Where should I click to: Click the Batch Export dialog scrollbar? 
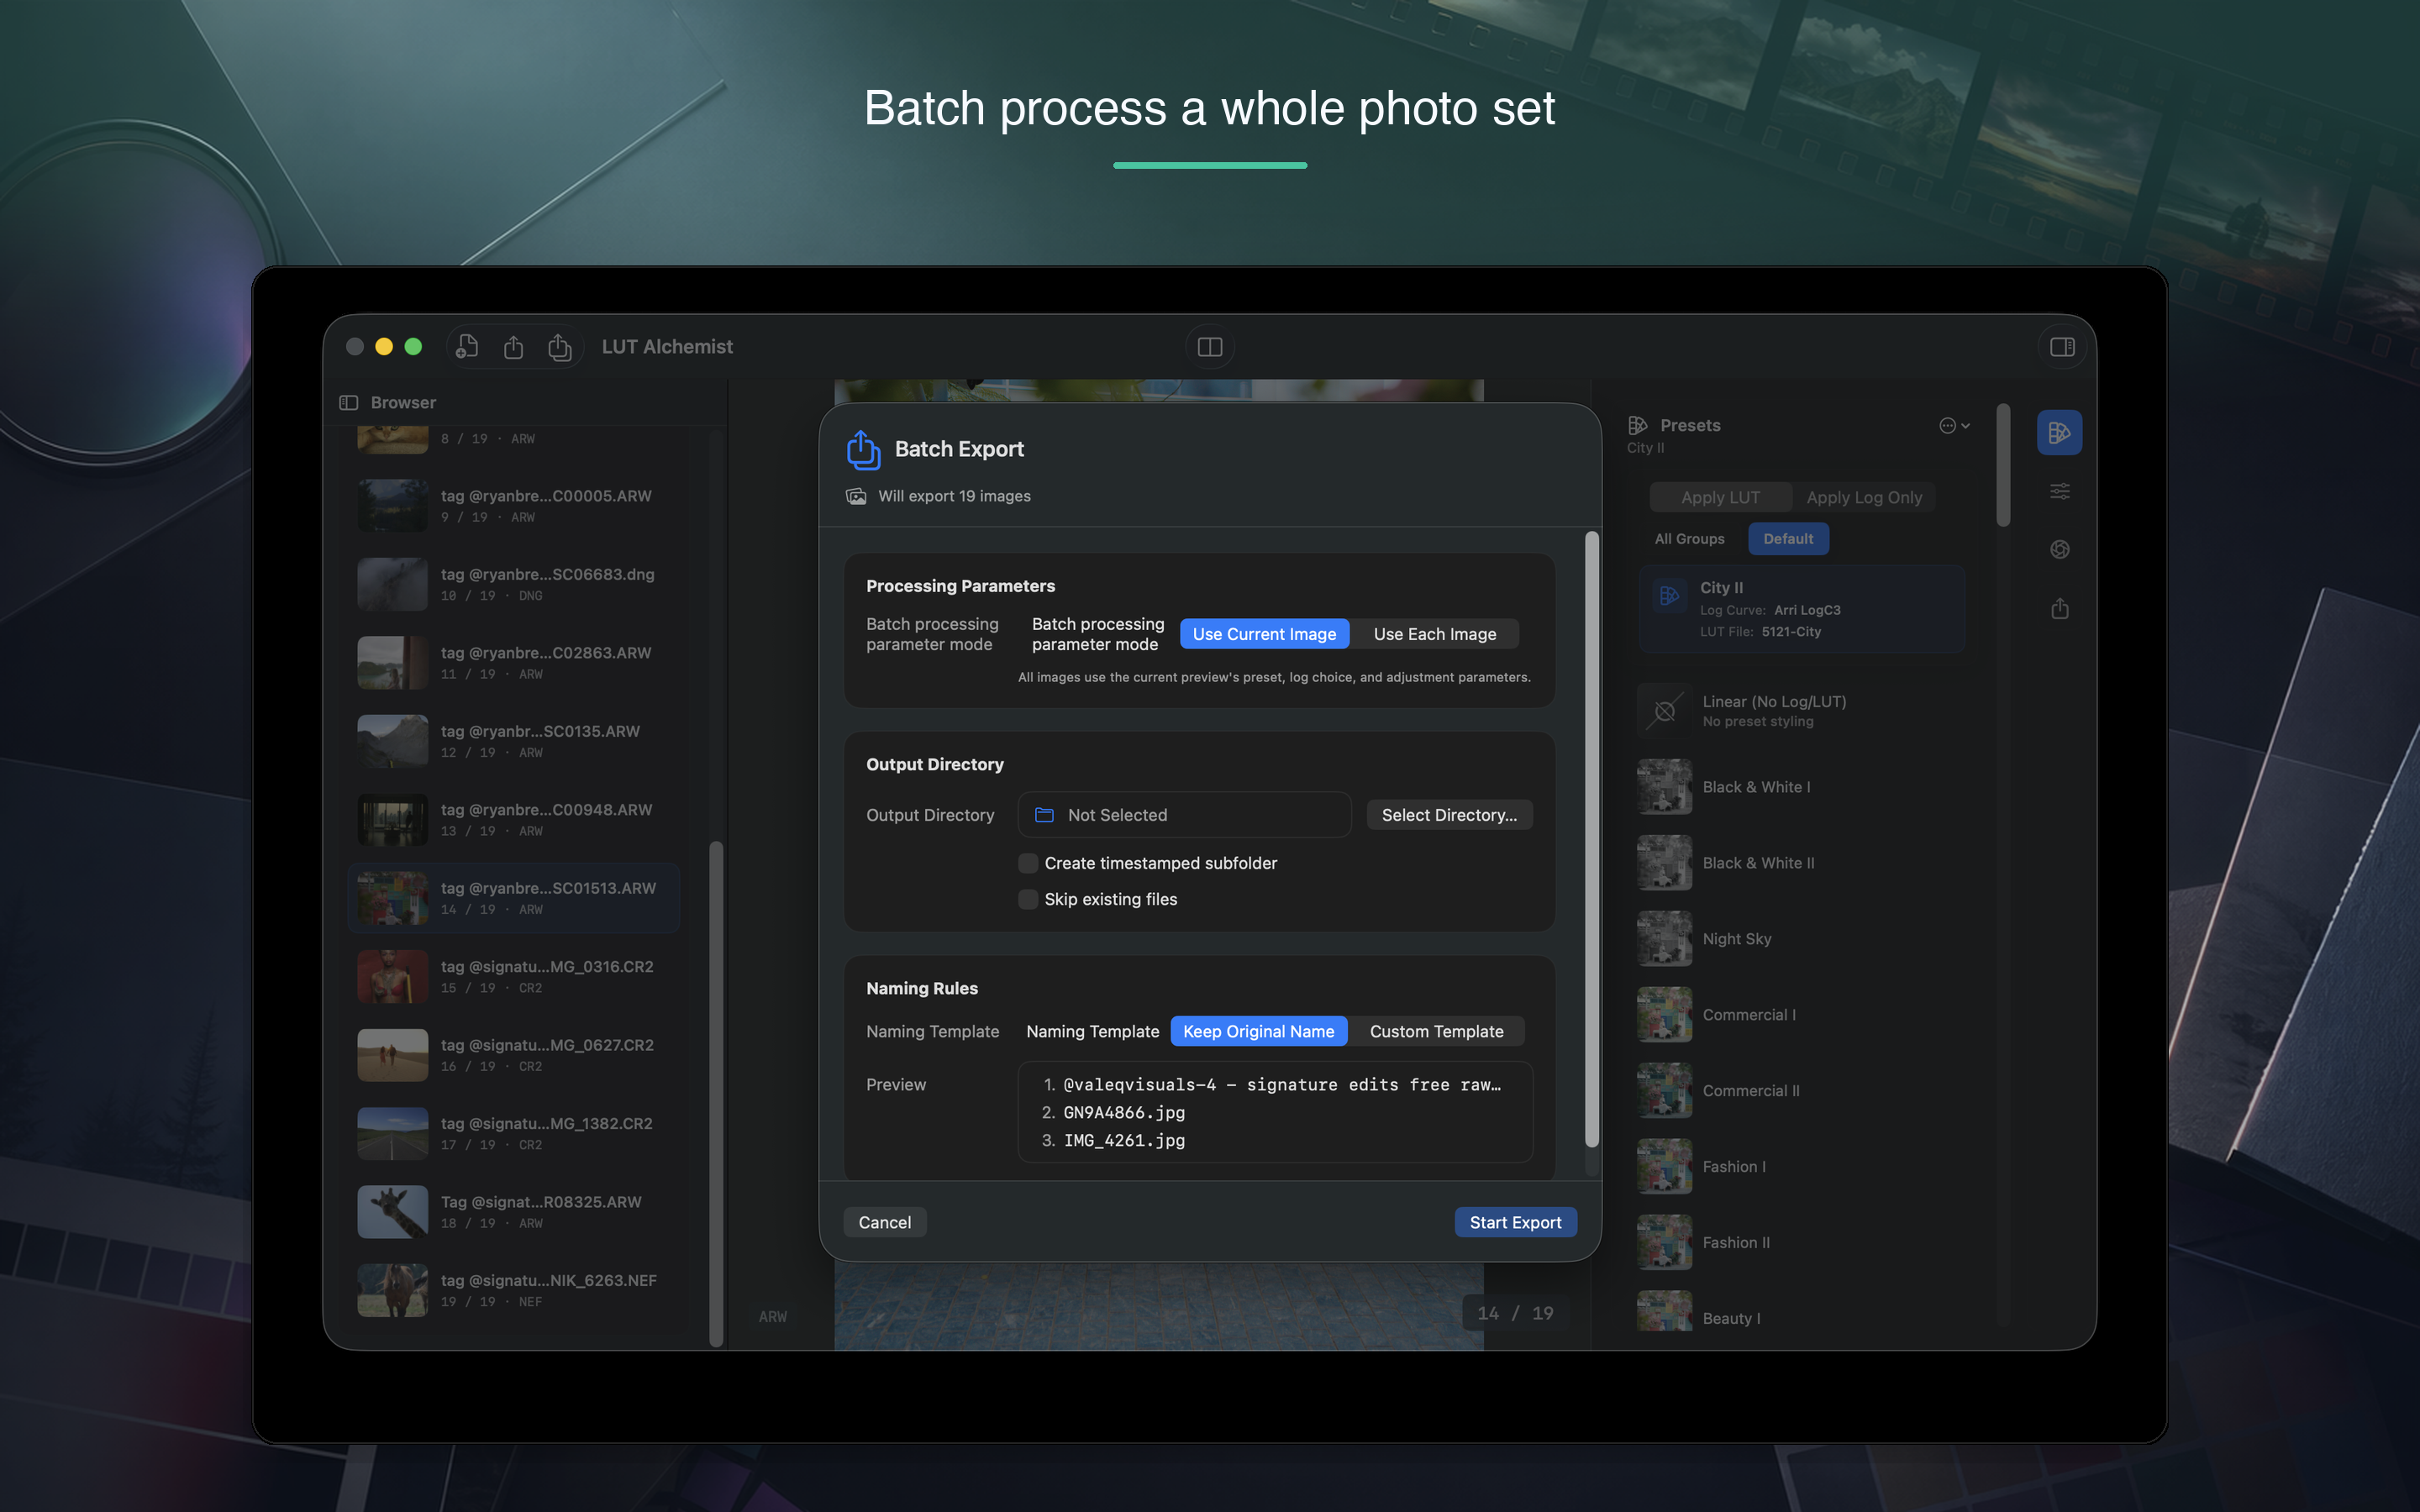1591,840
